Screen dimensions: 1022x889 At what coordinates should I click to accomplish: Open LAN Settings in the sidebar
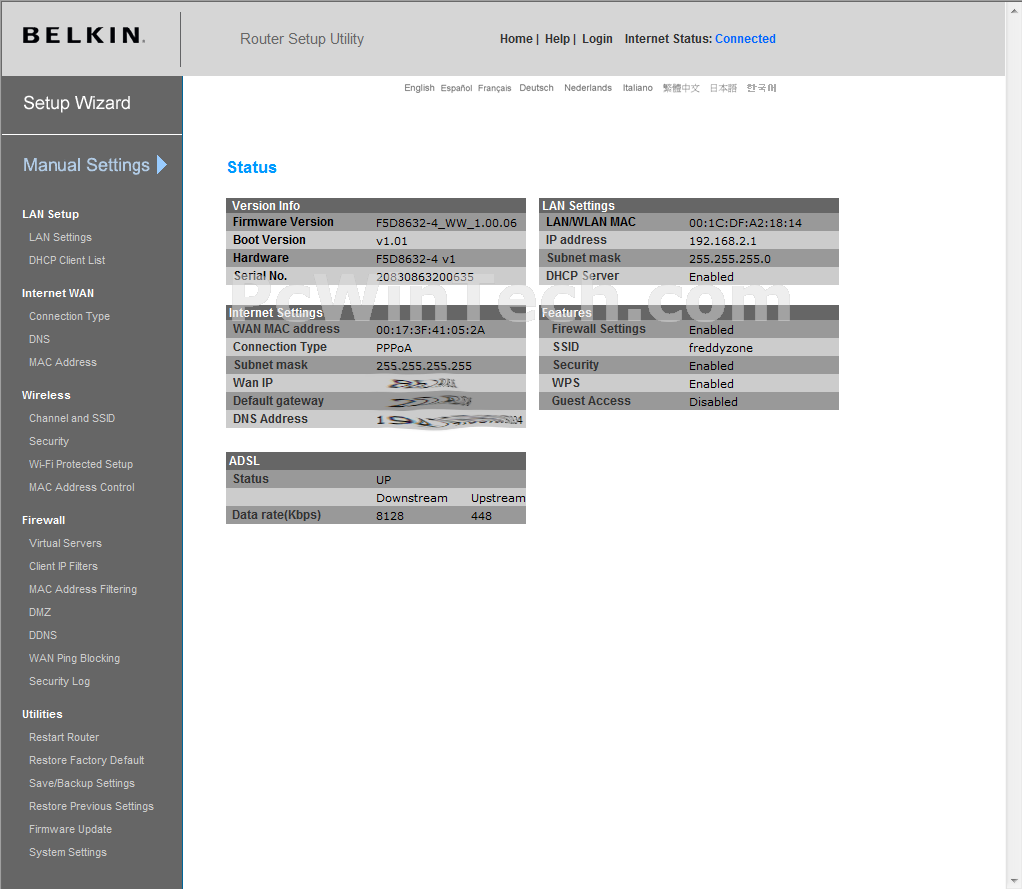[60, 237]
